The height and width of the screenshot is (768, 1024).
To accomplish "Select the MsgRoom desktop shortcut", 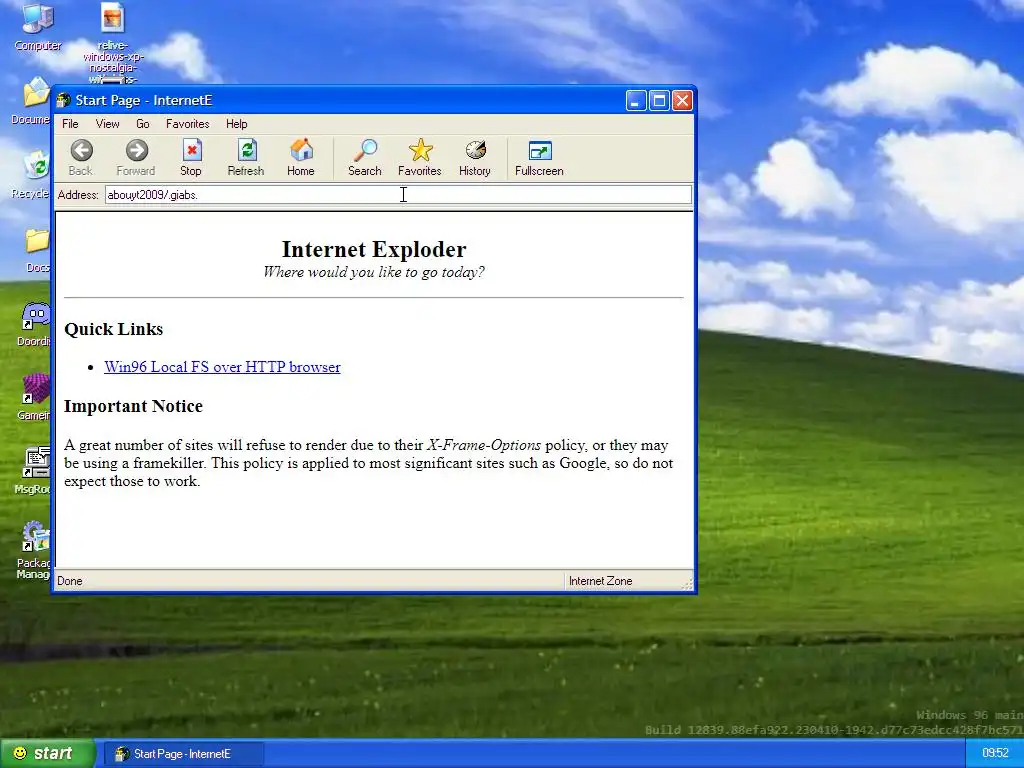I will pyautogui.click(x=34, y=471).
